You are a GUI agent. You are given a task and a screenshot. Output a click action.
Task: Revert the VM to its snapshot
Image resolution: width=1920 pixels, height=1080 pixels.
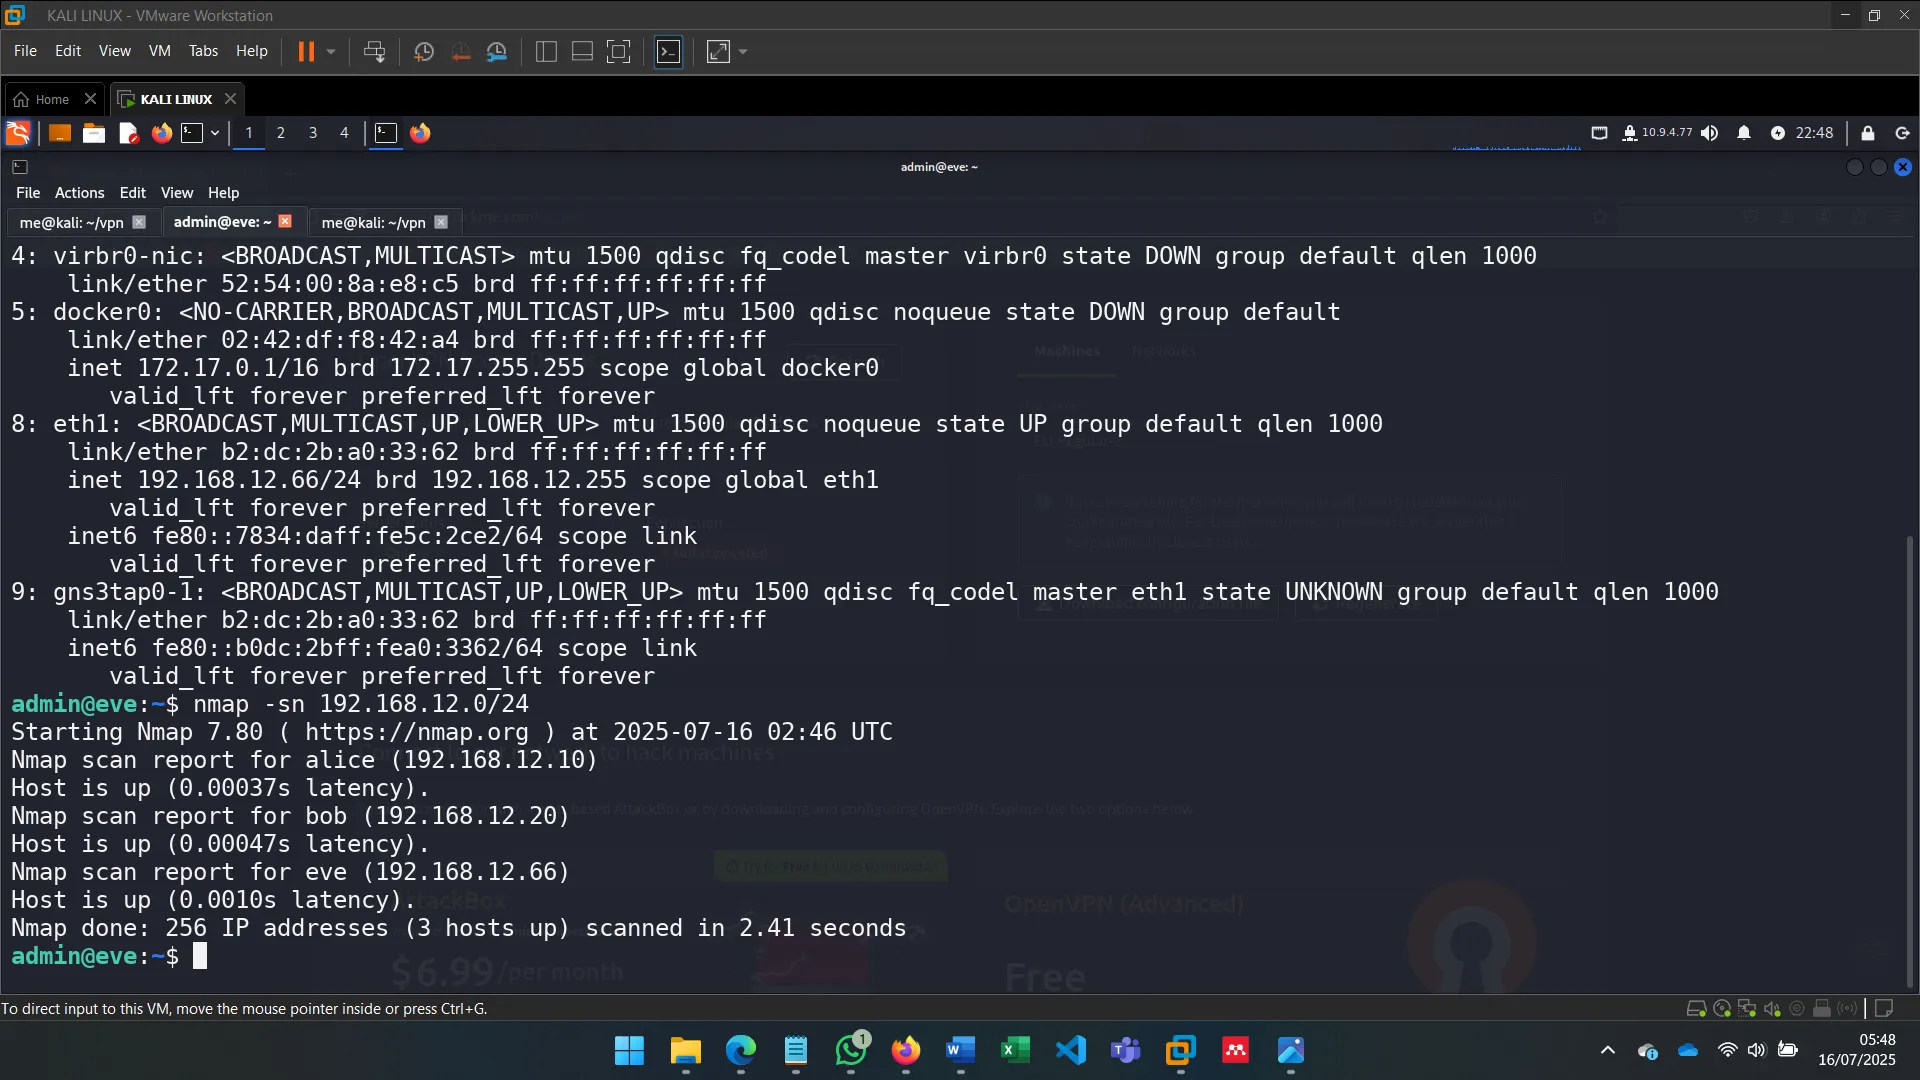[x=460, y=51]
